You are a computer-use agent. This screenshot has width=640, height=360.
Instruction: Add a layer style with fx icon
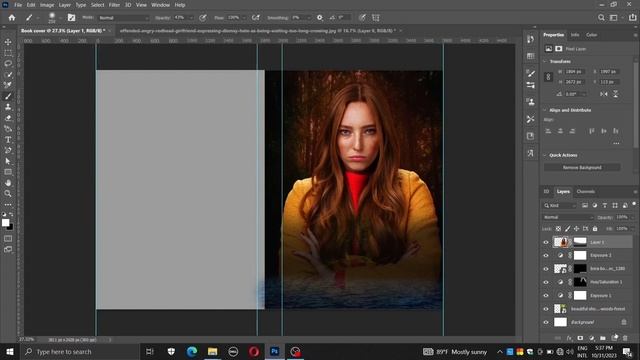pos(569,338)
